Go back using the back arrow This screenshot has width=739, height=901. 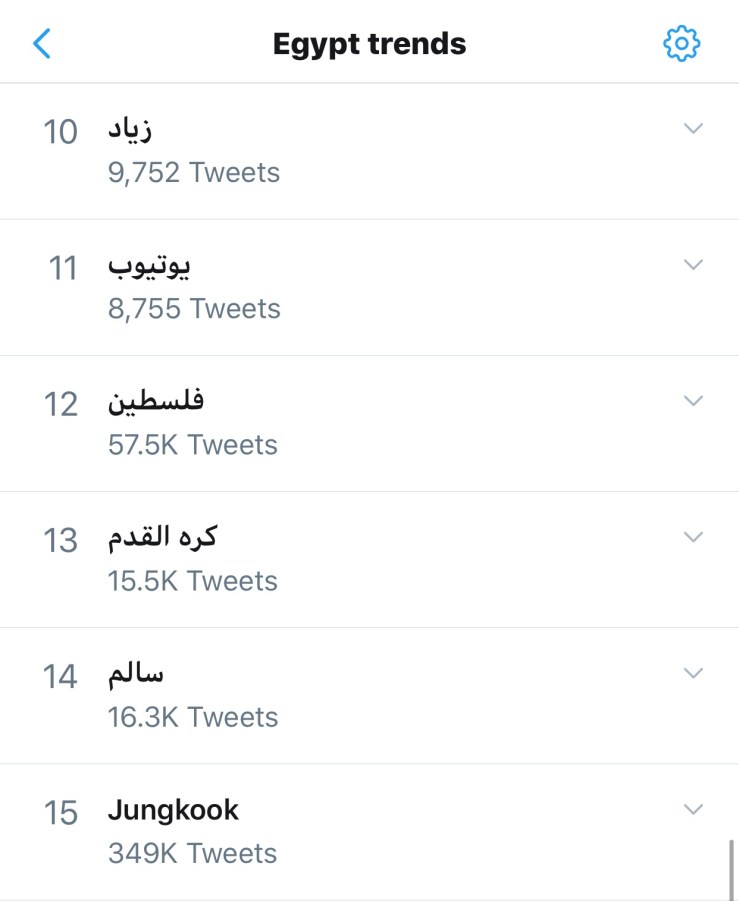tap(42, 44)
